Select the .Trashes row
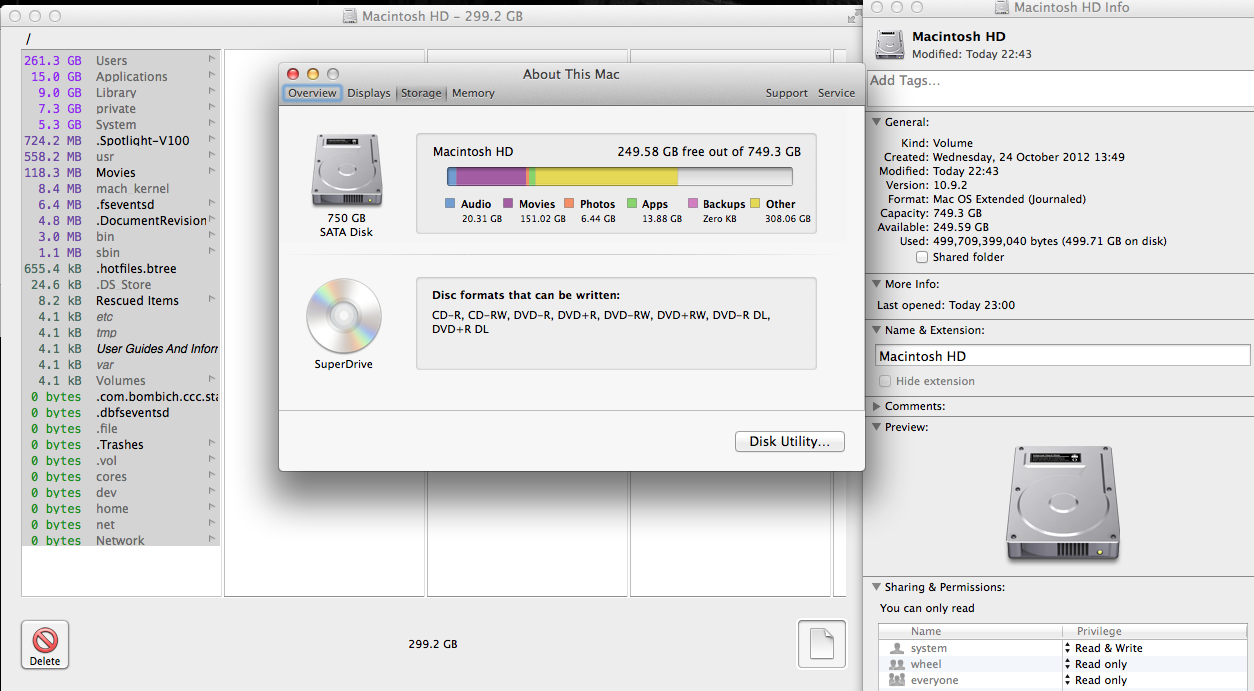The width and height of the screenshot is (1254, 691). point(121,444)
